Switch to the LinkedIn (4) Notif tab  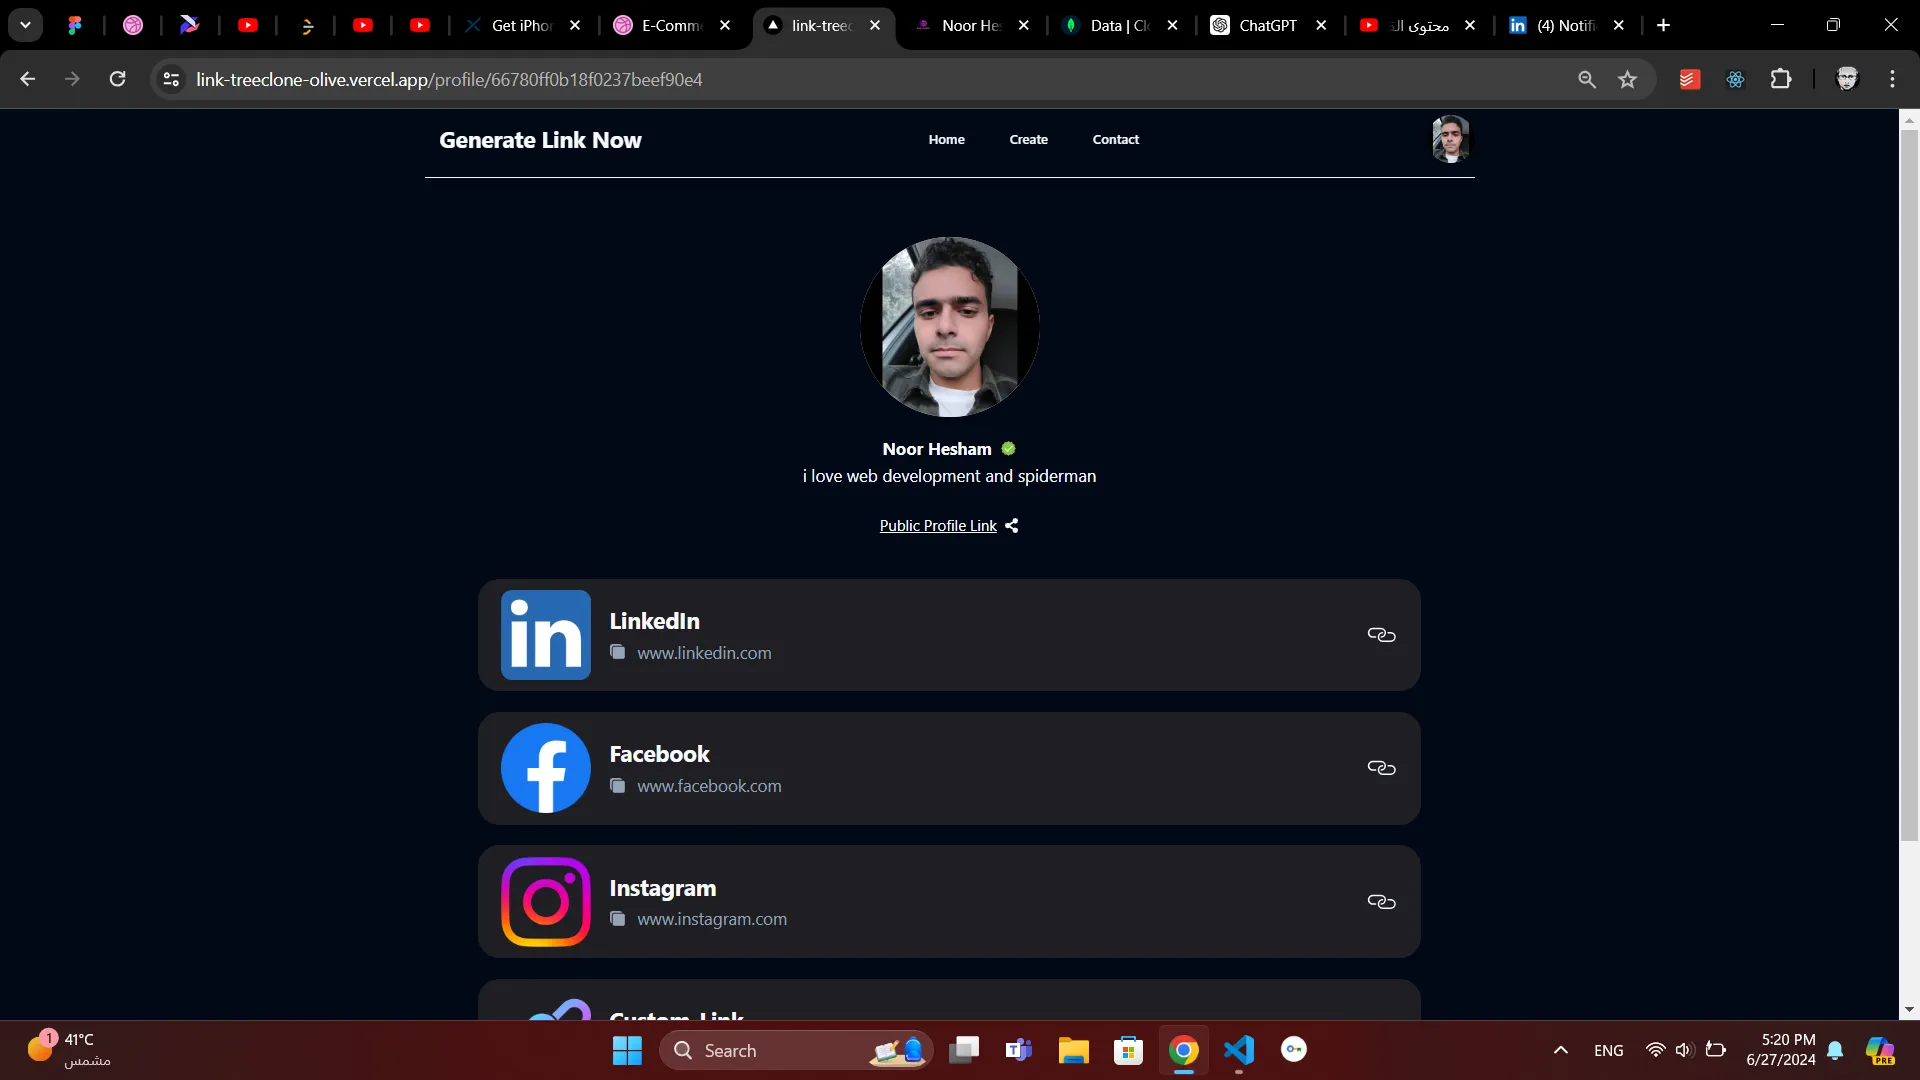[x=1567, y=26]
